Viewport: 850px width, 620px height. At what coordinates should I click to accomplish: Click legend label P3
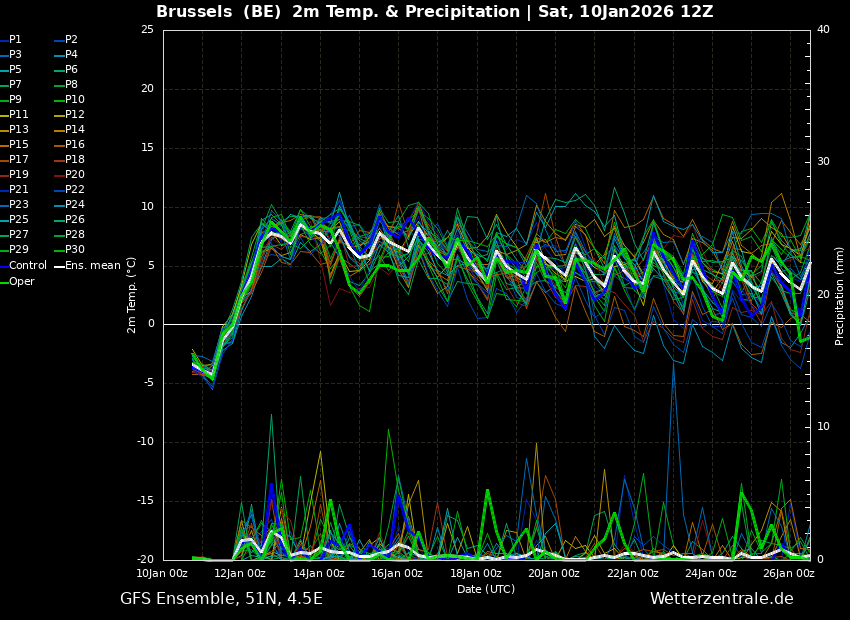click(x=15, y=55)
